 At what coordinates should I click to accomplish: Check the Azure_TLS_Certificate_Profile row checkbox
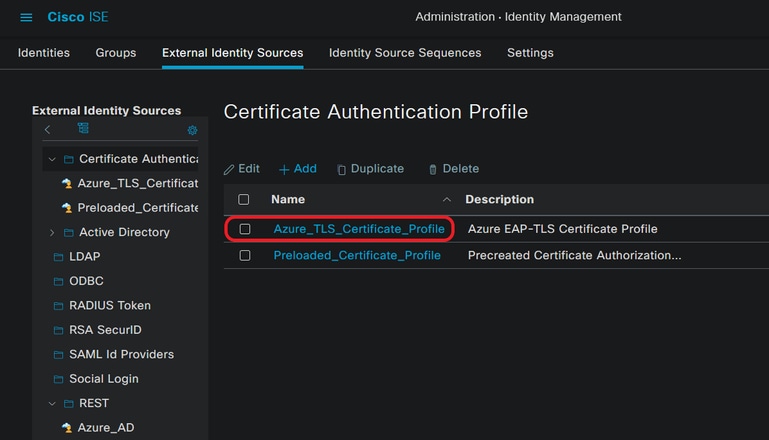click(245, 229)
